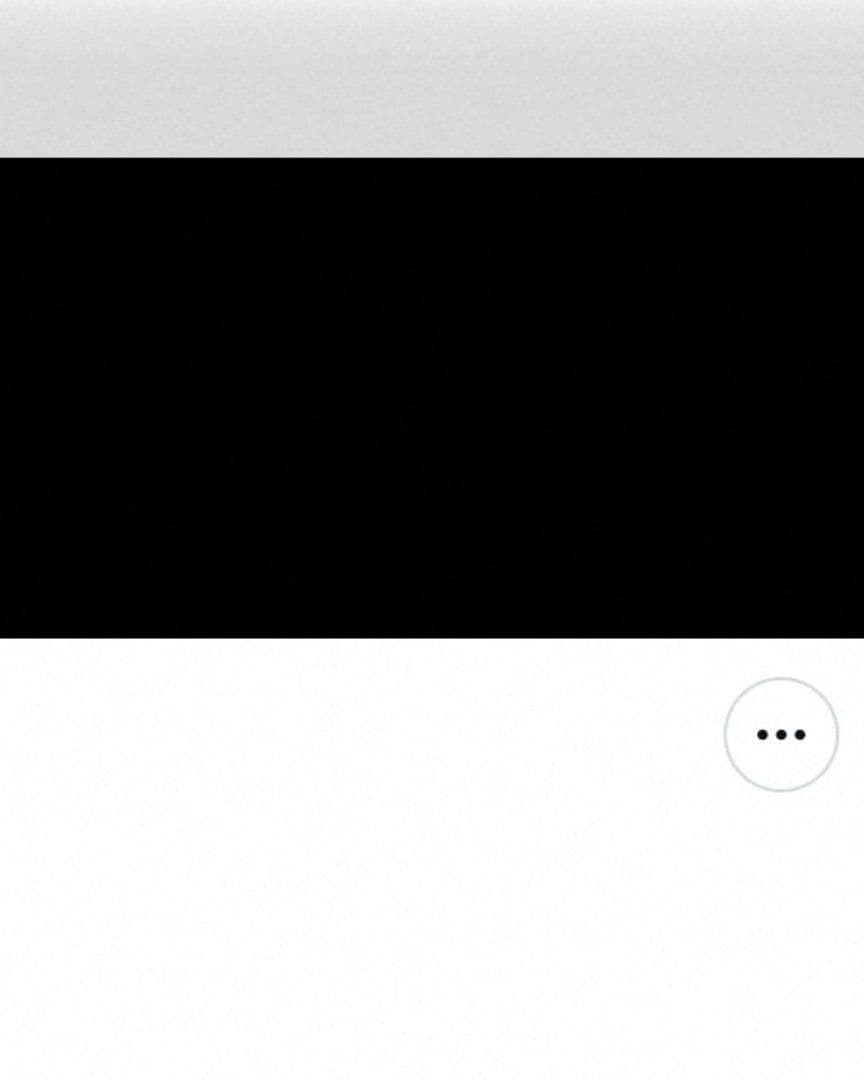Click the middle dot of the ellipsis icon
Screen dimensions: 864x1080
pyautogui.click(x=781, y=735)
